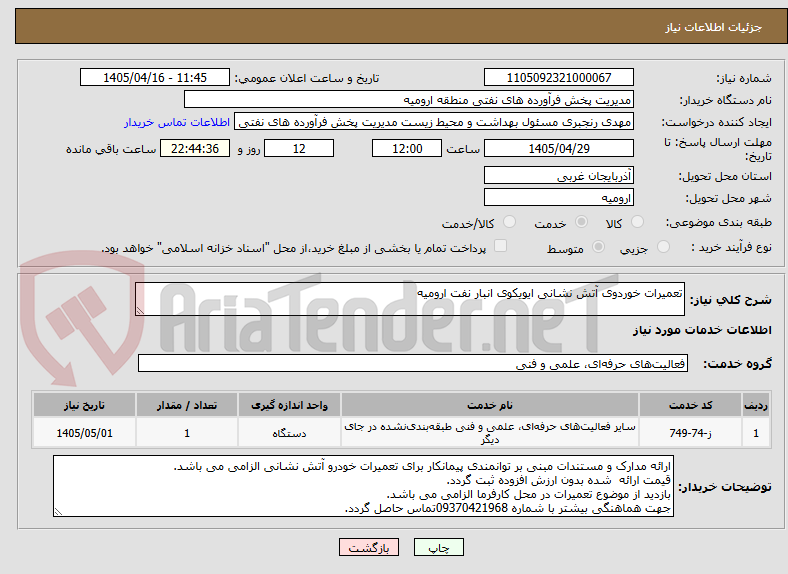Image resolution: width=788 pixels, height=574 pixels.
Task: Open the اطلاعات تماس خریدار link
Action: click(x=177, y=122)
